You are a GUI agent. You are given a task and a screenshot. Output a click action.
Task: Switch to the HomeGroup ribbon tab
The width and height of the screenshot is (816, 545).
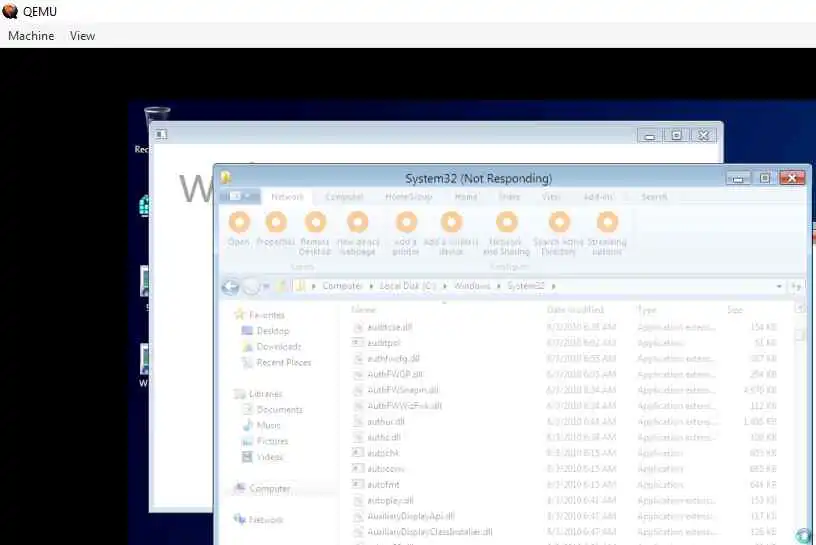pos(409,197)
